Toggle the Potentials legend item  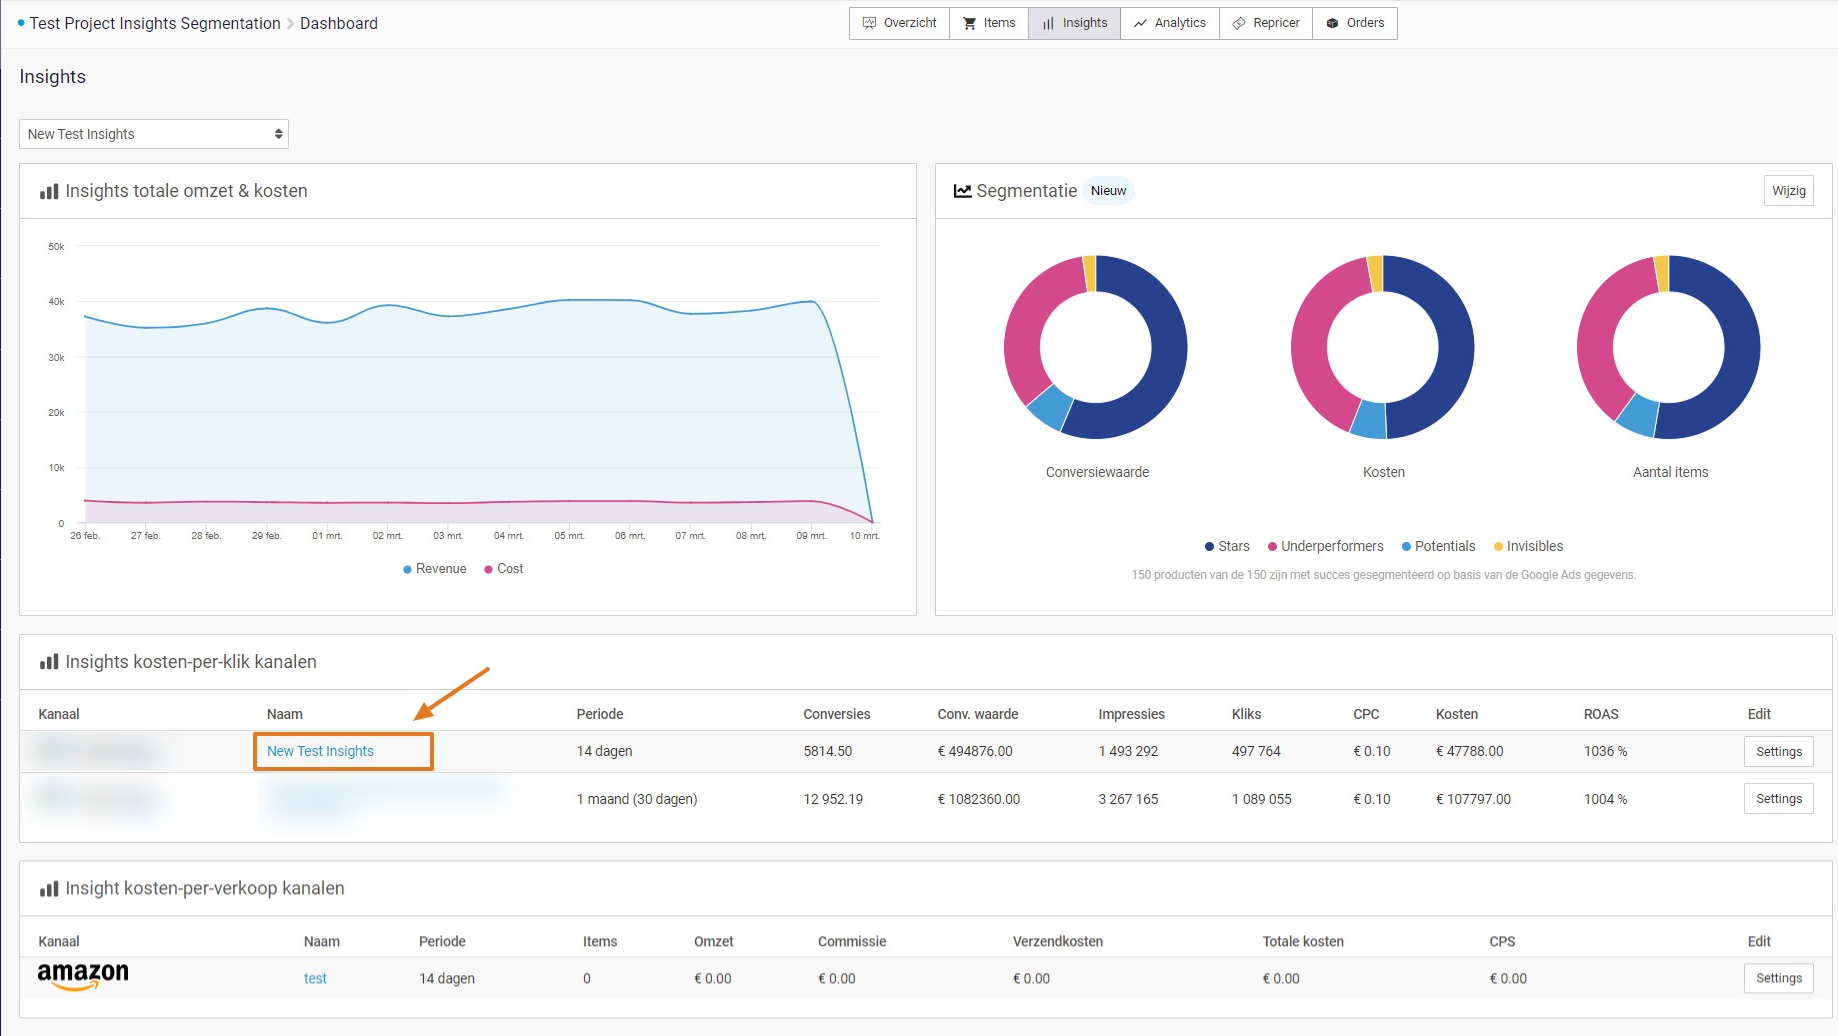click(1438, 546)
